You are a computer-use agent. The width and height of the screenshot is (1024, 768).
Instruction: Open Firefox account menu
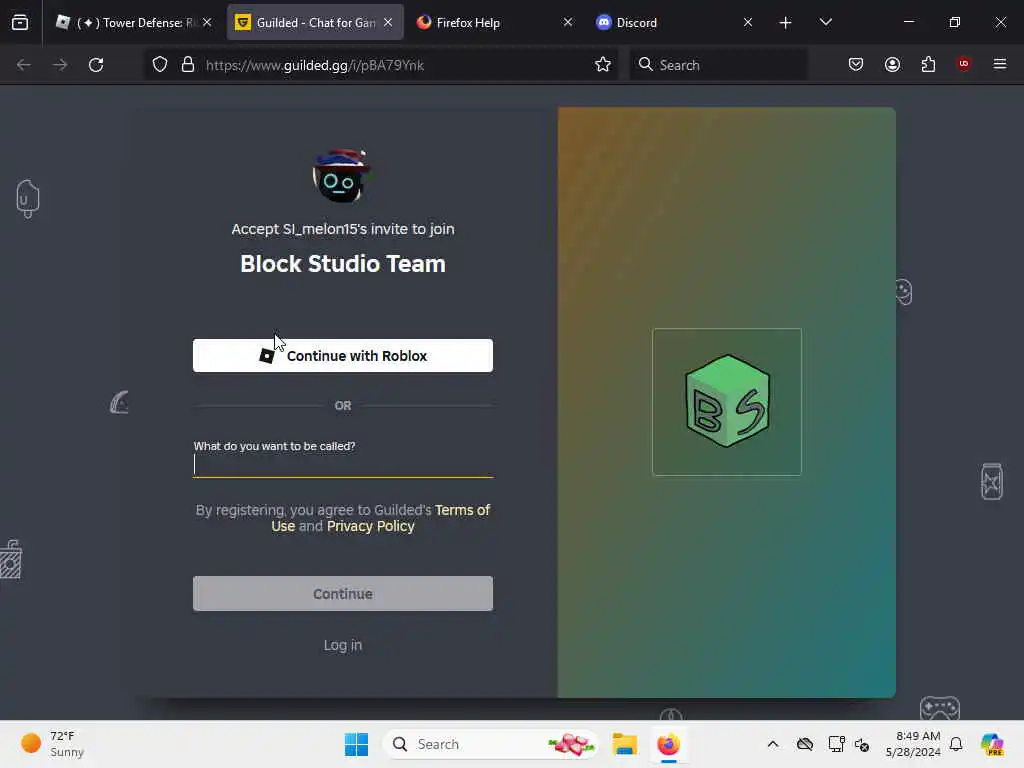click(x=892, y=64)
